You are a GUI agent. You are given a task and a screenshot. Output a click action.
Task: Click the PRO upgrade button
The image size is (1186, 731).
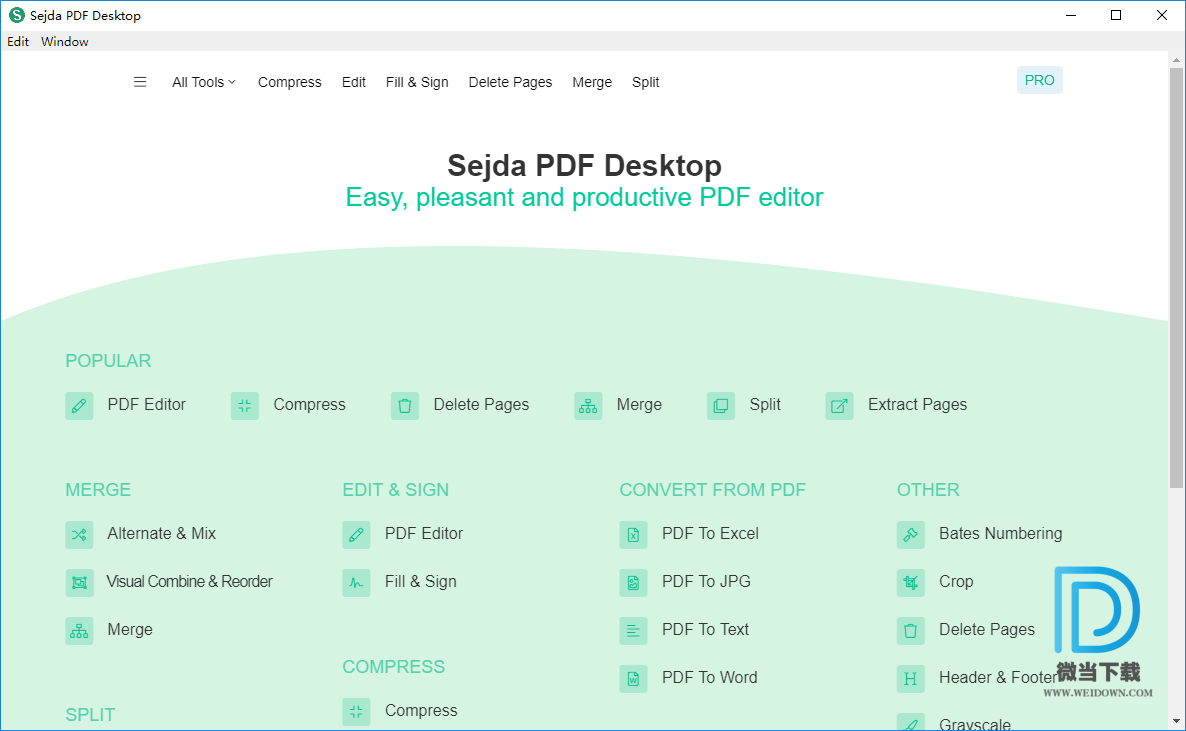tap(1039, 80)
